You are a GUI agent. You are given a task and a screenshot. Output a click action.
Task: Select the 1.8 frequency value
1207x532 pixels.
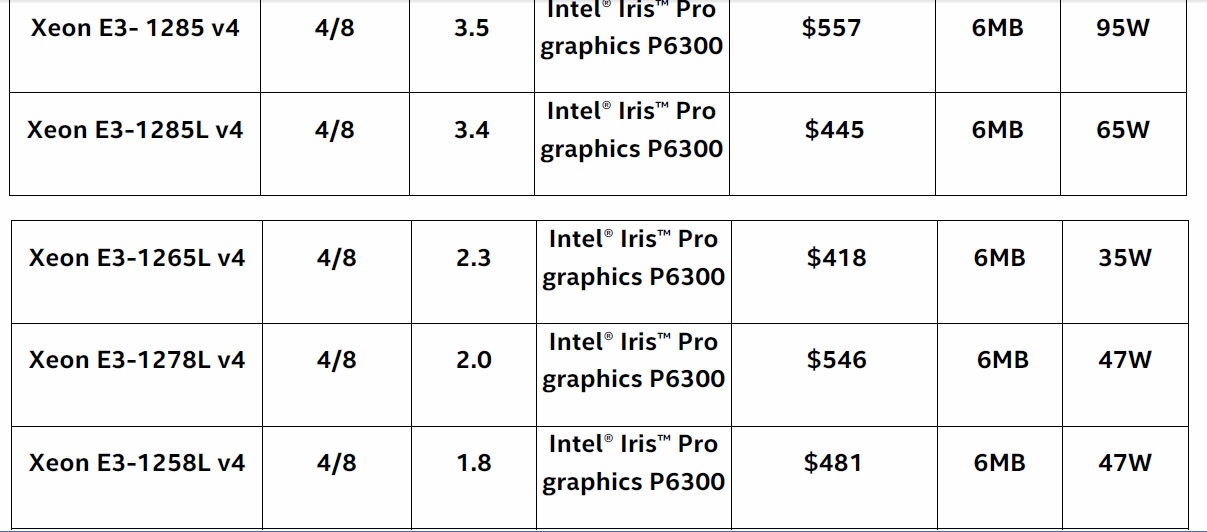pos(473,463)
